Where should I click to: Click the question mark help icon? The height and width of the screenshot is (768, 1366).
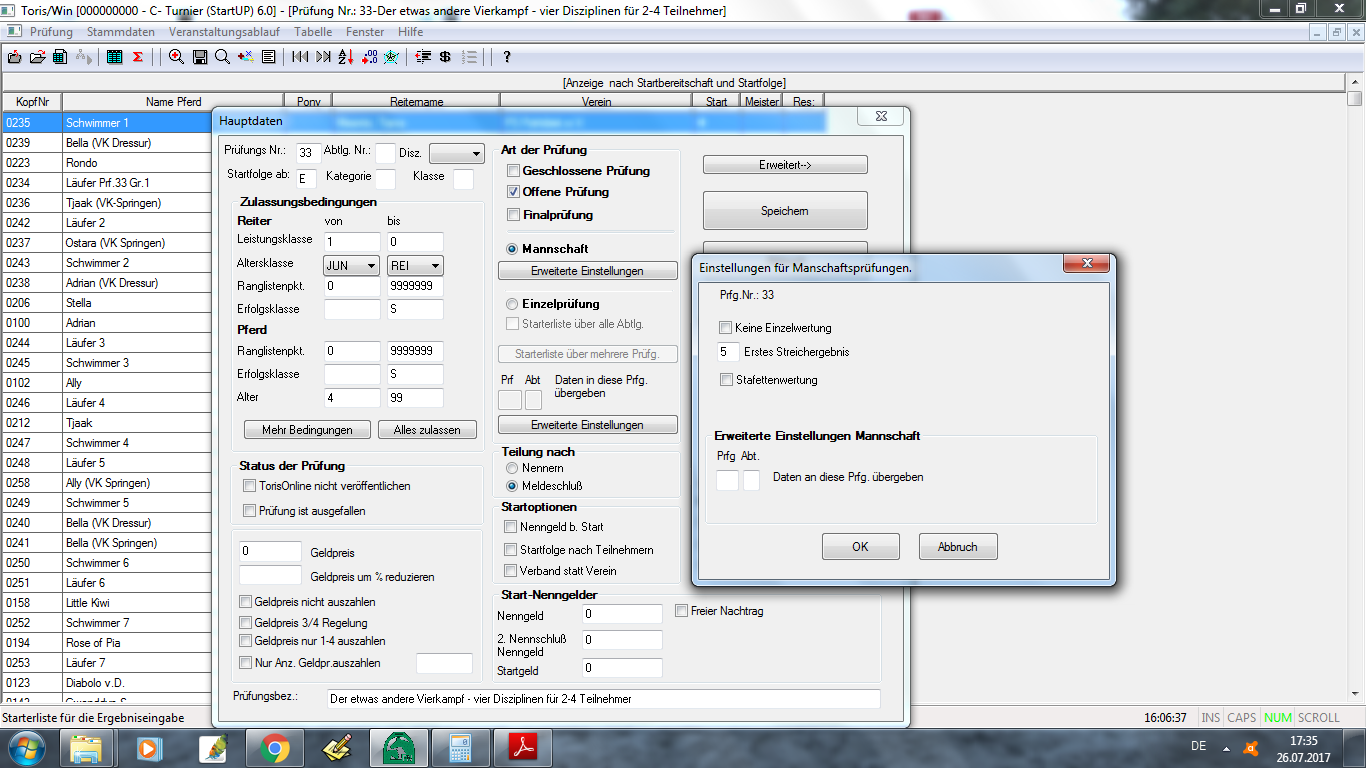pos(507,57)
